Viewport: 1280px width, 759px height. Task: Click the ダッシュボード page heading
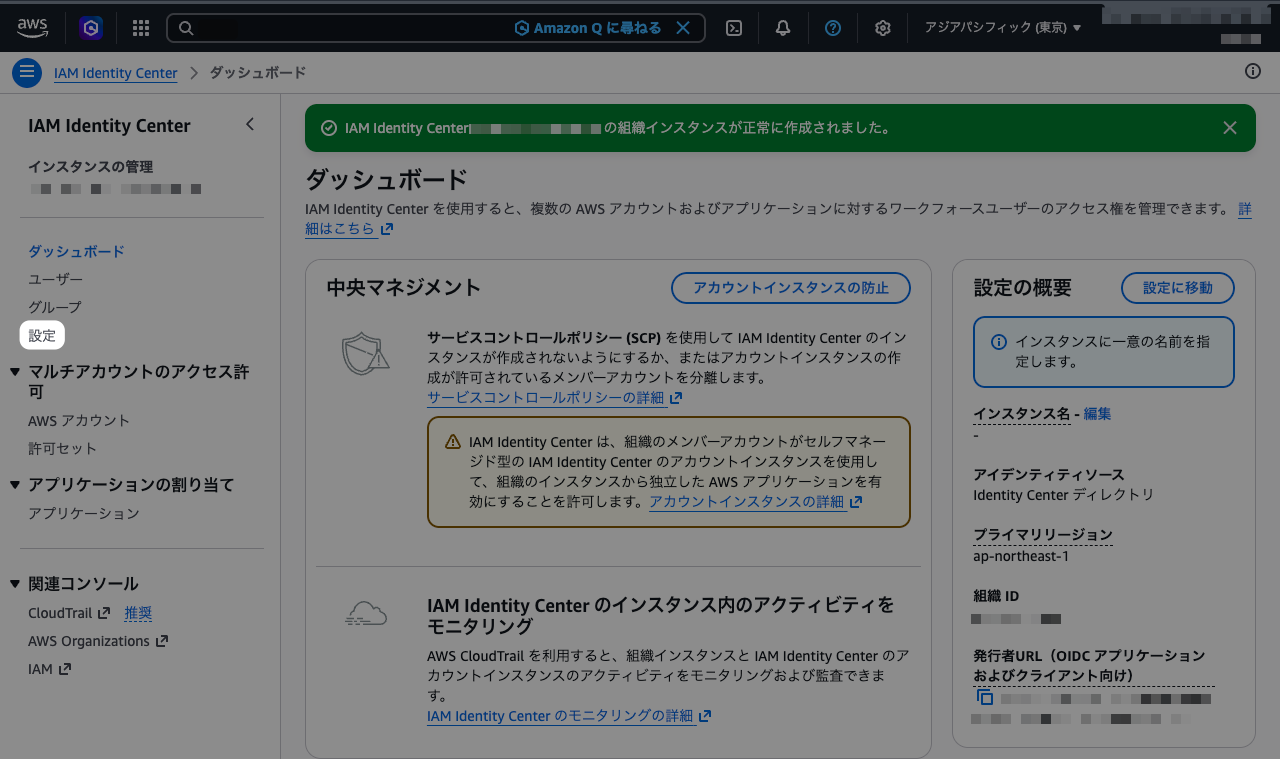coord(386,180)
